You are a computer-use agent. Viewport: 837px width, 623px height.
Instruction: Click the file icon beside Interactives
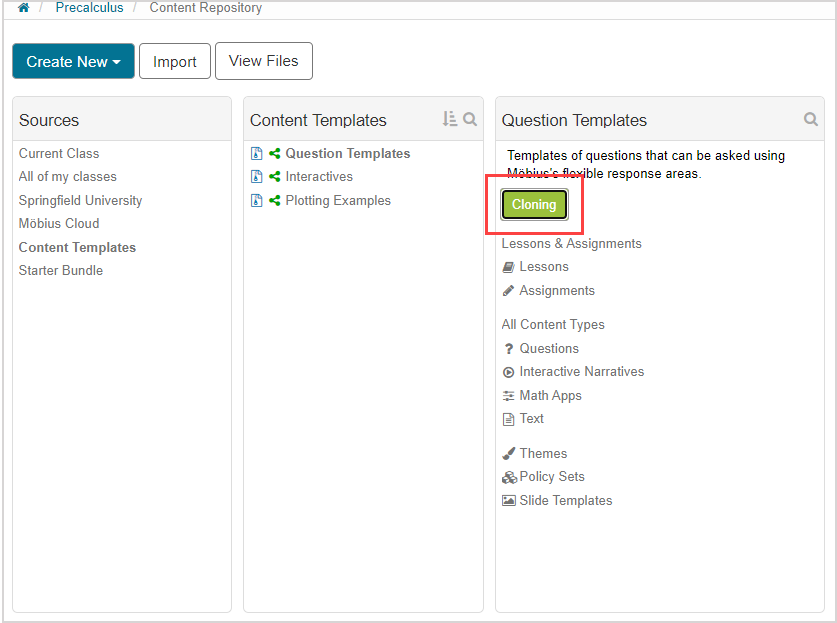click(257, 177)
